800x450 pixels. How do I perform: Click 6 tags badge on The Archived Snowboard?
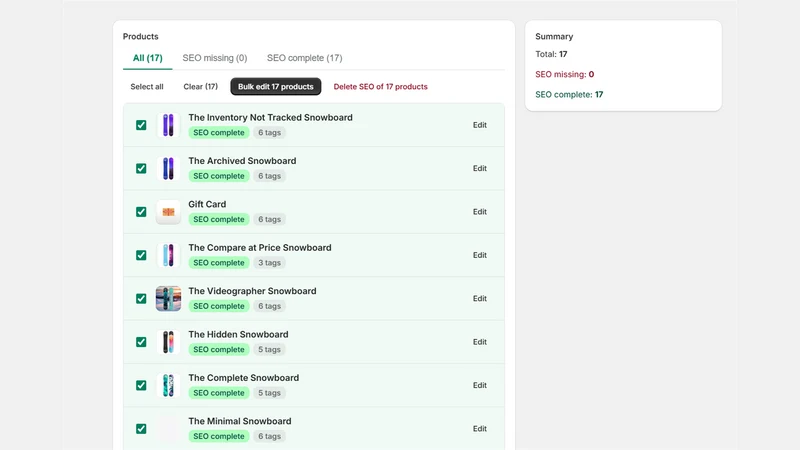click(269, 176)
